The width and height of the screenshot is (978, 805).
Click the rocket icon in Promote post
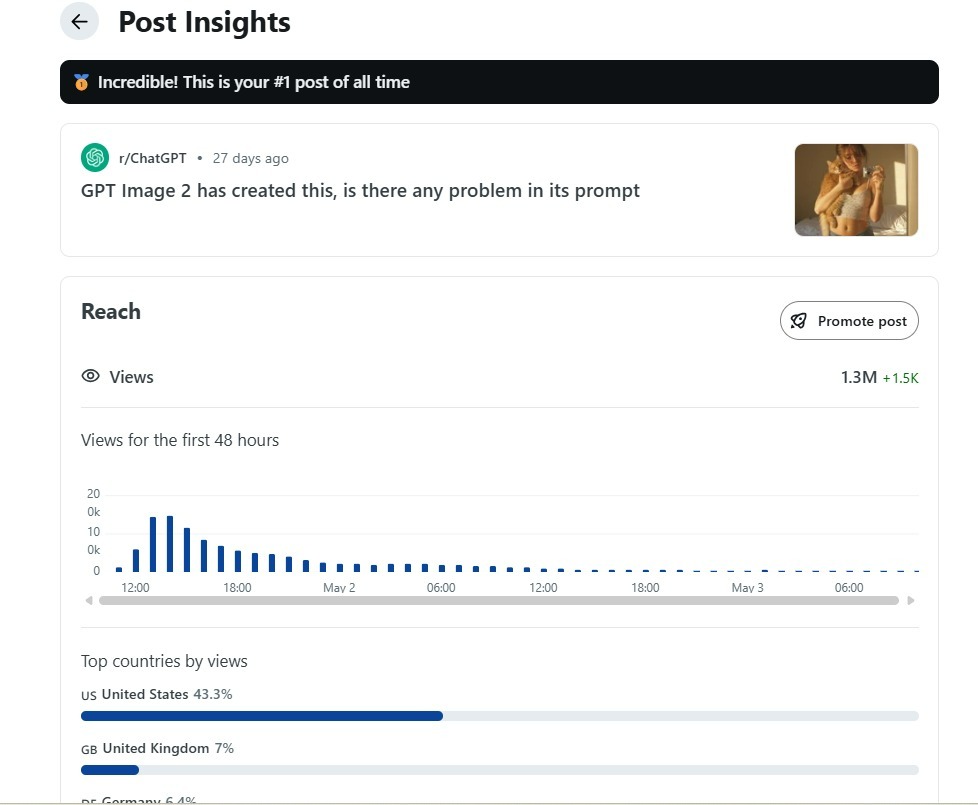coord(798,321)
